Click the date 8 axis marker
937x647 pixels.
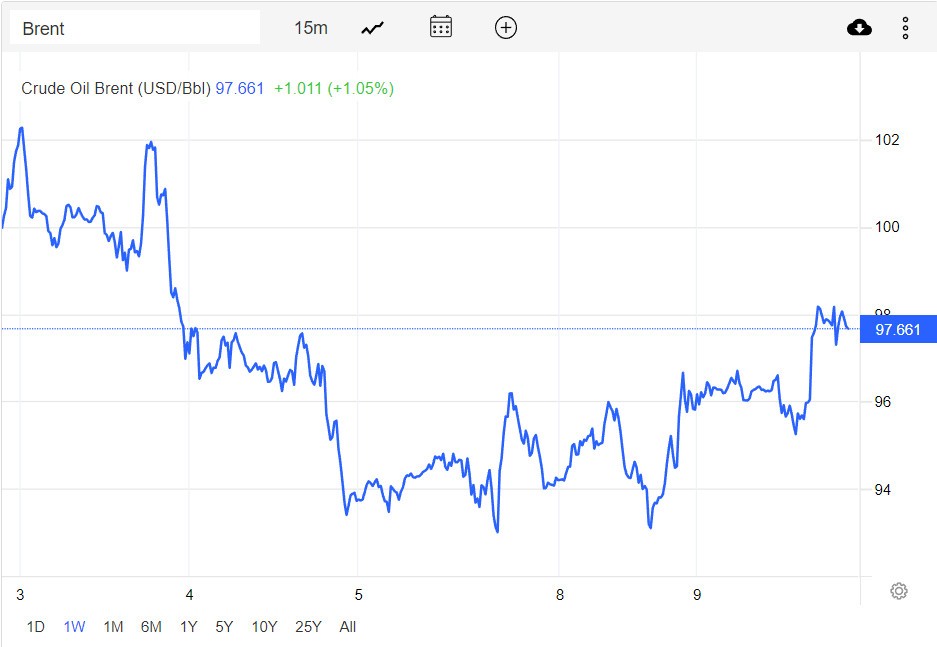560,595
